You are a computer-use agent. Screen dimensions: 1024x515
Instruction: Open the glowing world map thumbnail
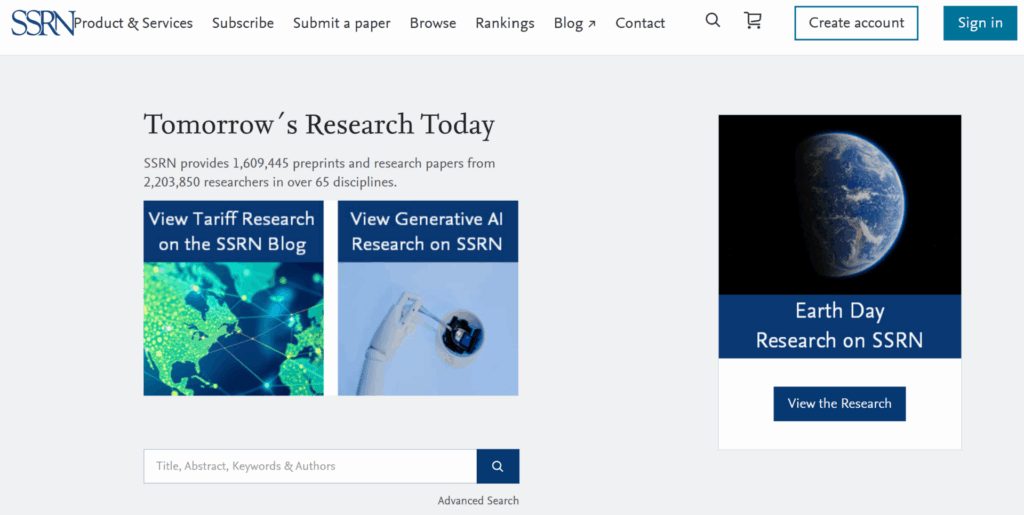pos(233,329)
